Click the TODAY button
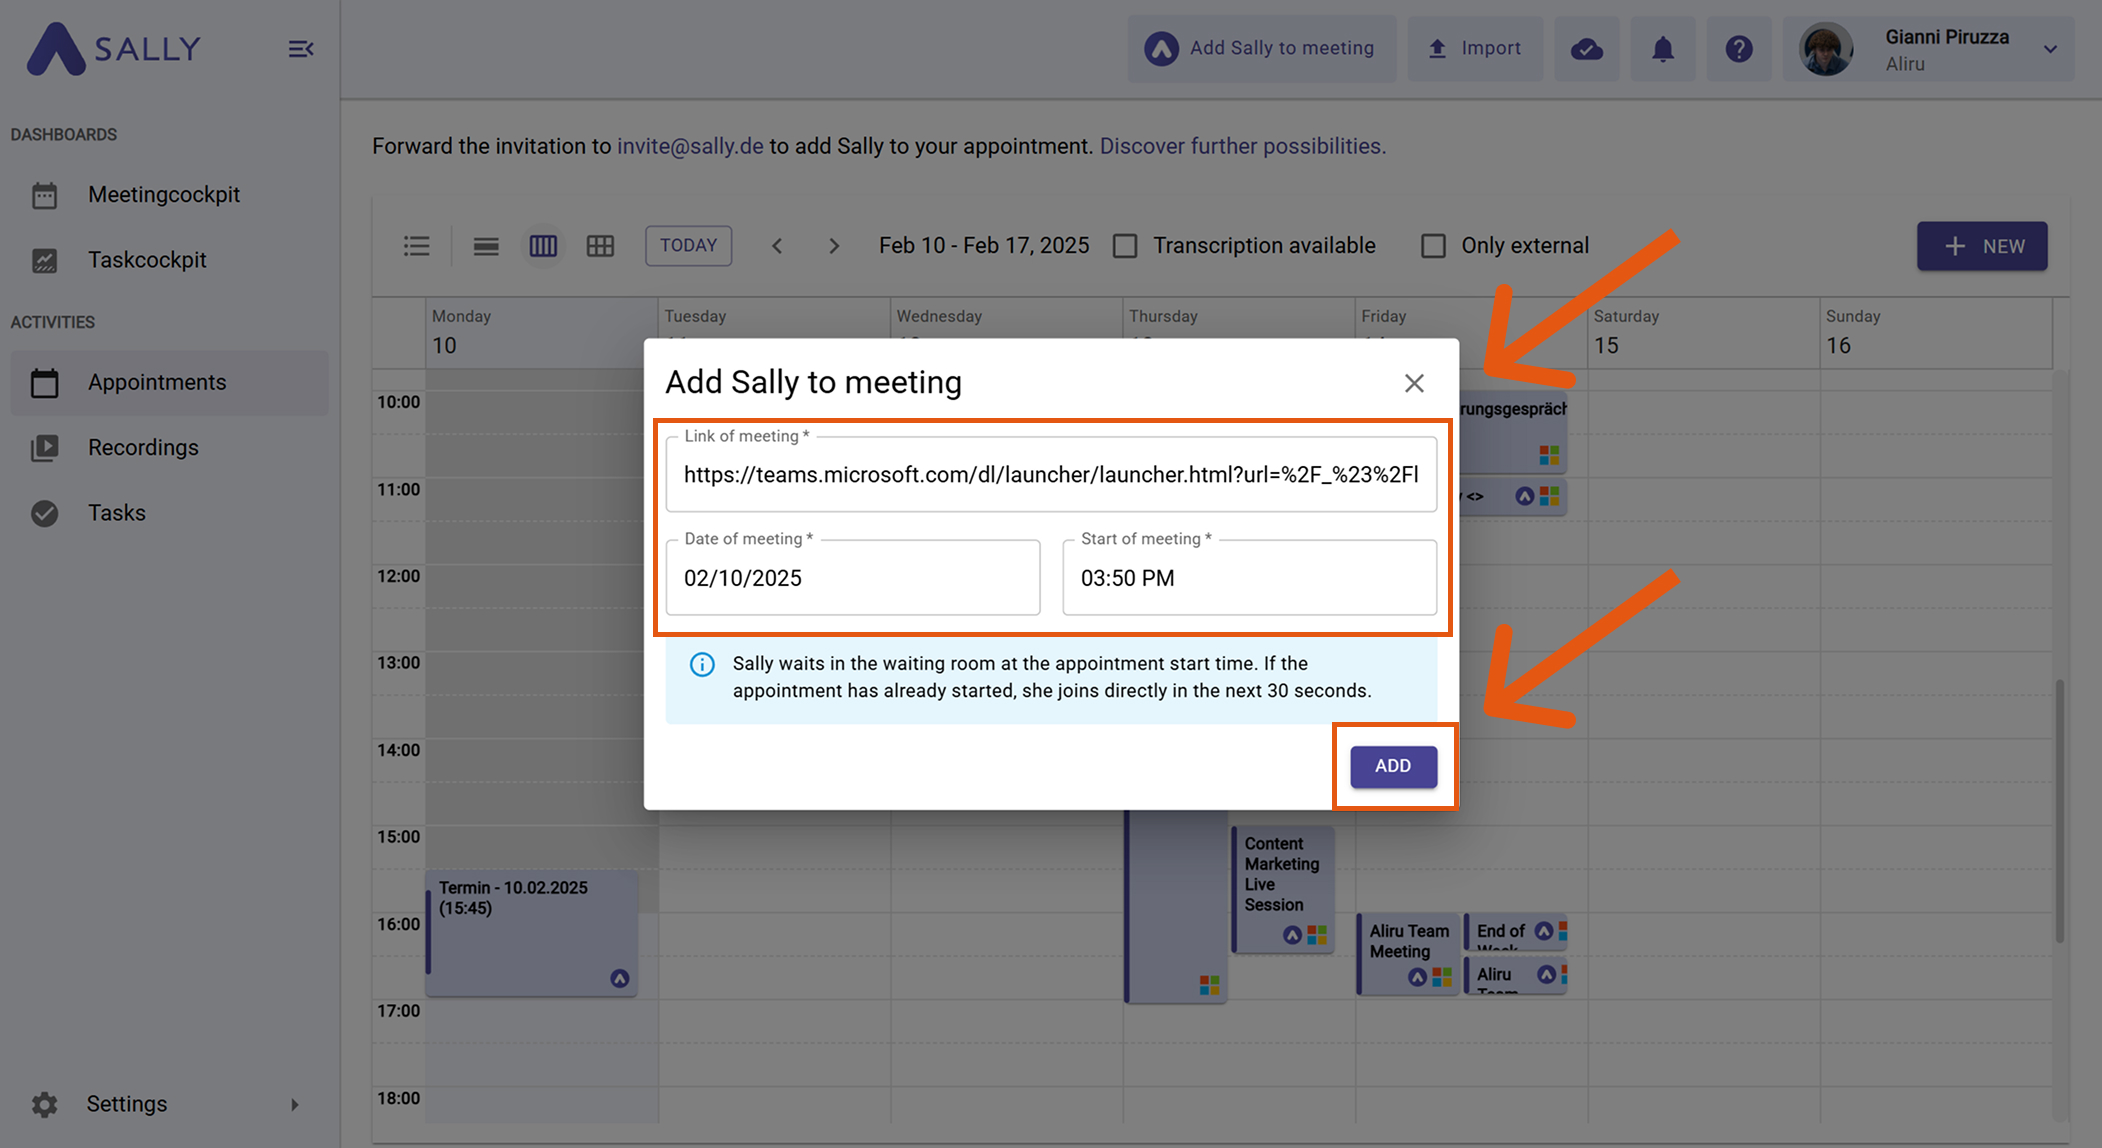The image size is (2102, 1148). click(688, 246)
